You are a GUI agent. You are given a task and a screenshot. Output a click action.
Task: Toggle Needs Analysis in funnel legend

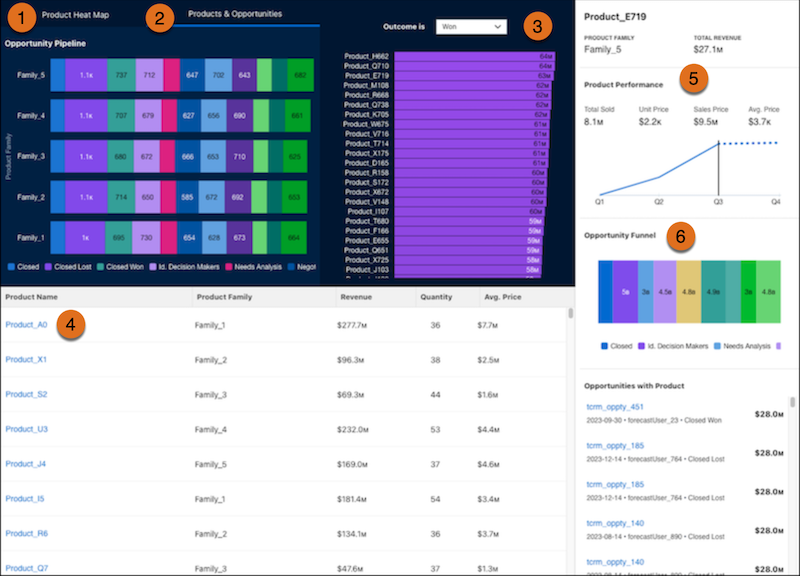pos(742,346)
